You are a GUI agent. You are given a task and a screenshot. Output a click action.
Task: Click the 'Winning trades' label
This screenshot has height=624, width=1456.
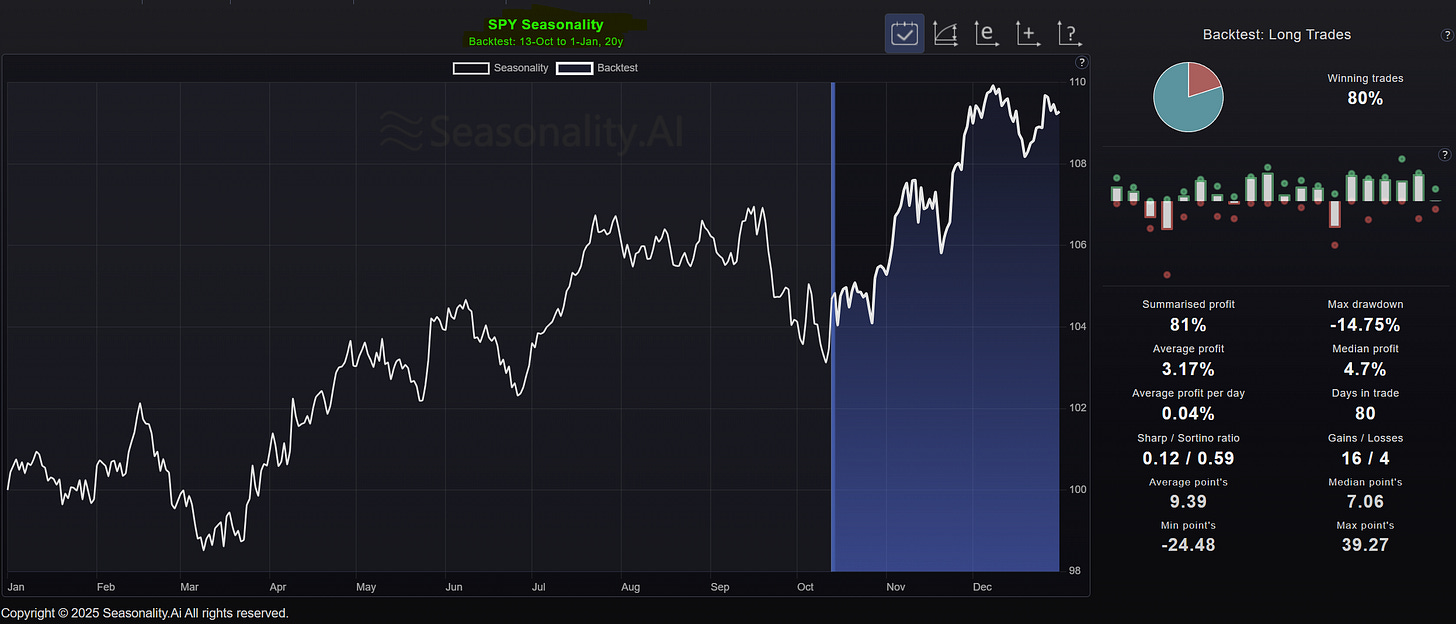[1365, 78]
